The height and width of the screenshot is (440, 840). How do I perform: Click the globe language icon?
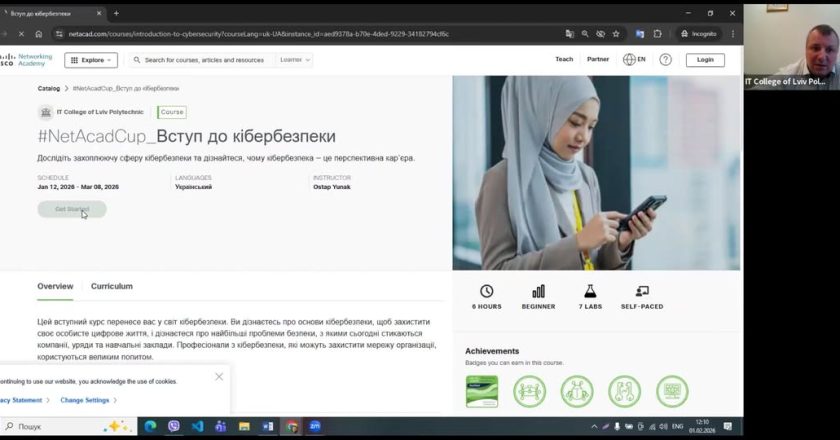[x=629, y=60]
